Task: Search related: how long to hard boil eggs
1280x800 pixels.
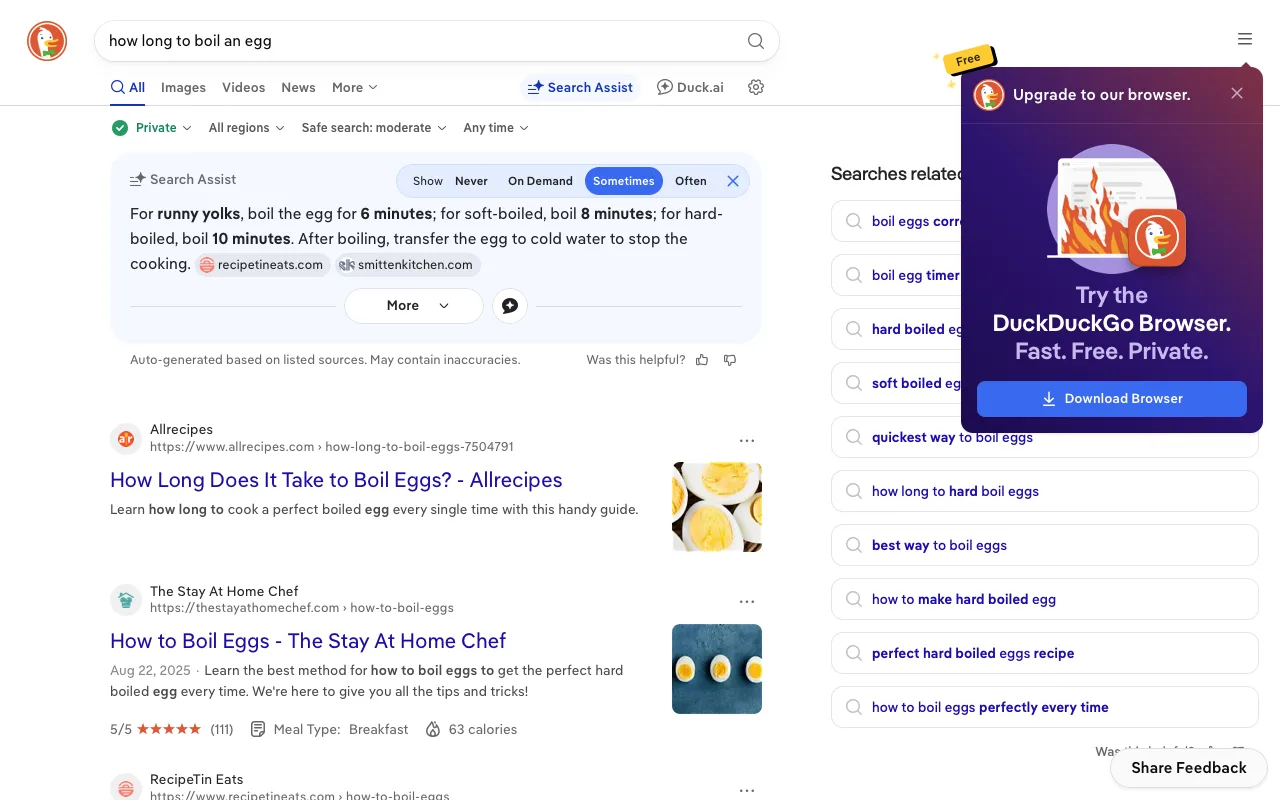Action: [x=1044, y=492]
